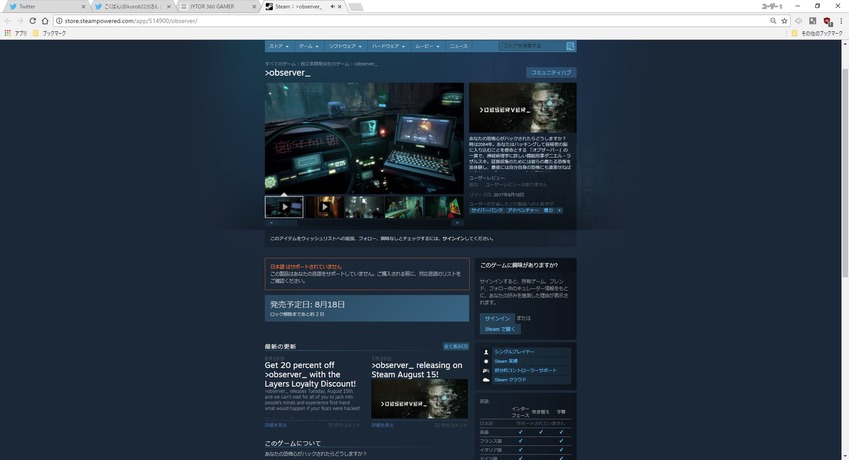The width and height of the screenshot is (849, 460).
Task: Click the thumbnail strip horizontal scrollbar handle
Action: click(x=287, y=222)
